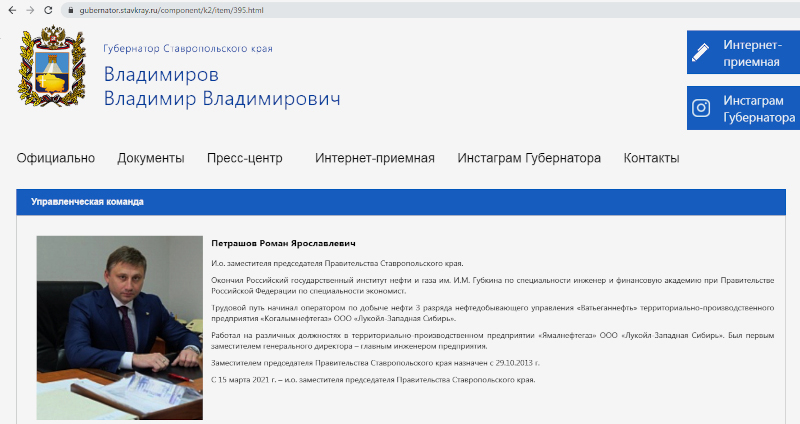Reload the page with the refresh icon
This screenshot has width=800, height=424.
click(48, 10)
